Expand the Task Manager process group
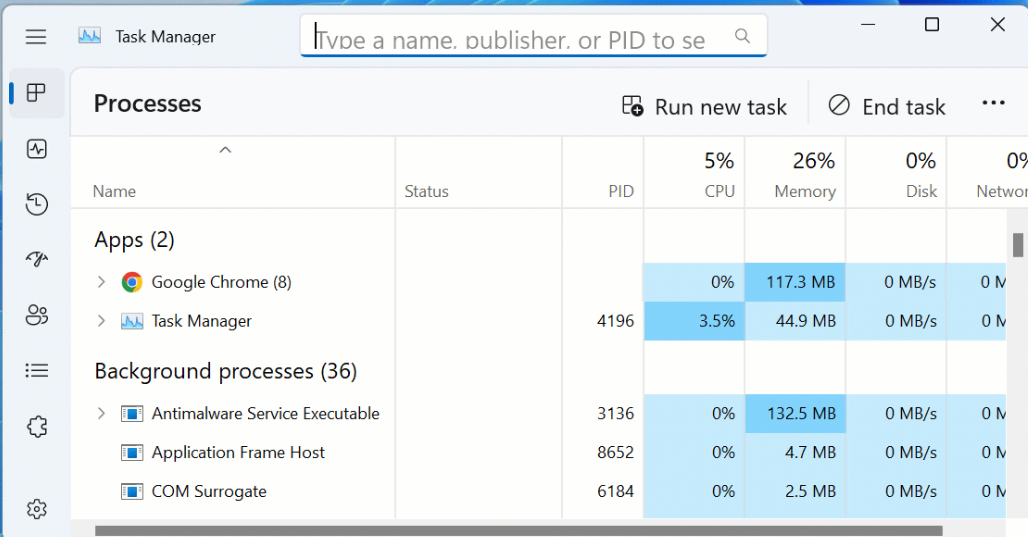This screenshot has height=537, width=1028. [x=101, y=321]
